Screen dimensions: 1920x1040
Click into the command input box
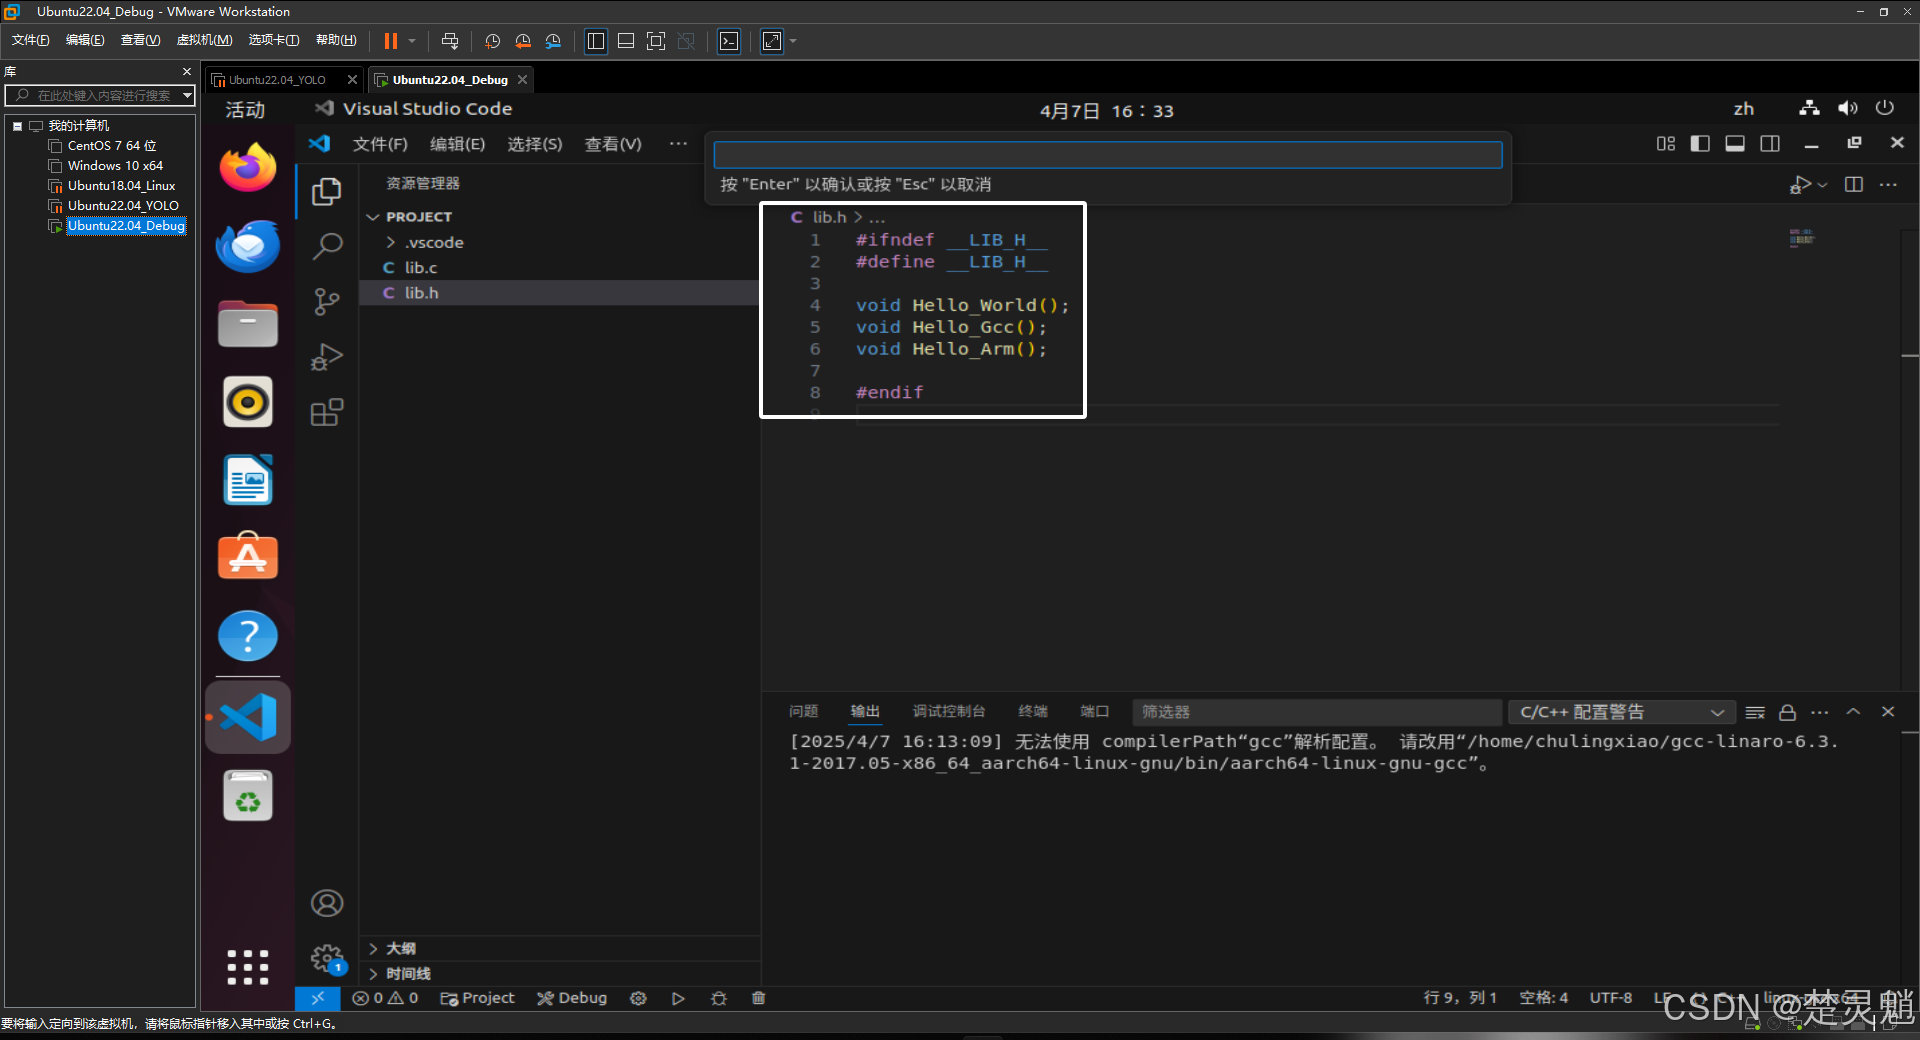pos(1108,154)
